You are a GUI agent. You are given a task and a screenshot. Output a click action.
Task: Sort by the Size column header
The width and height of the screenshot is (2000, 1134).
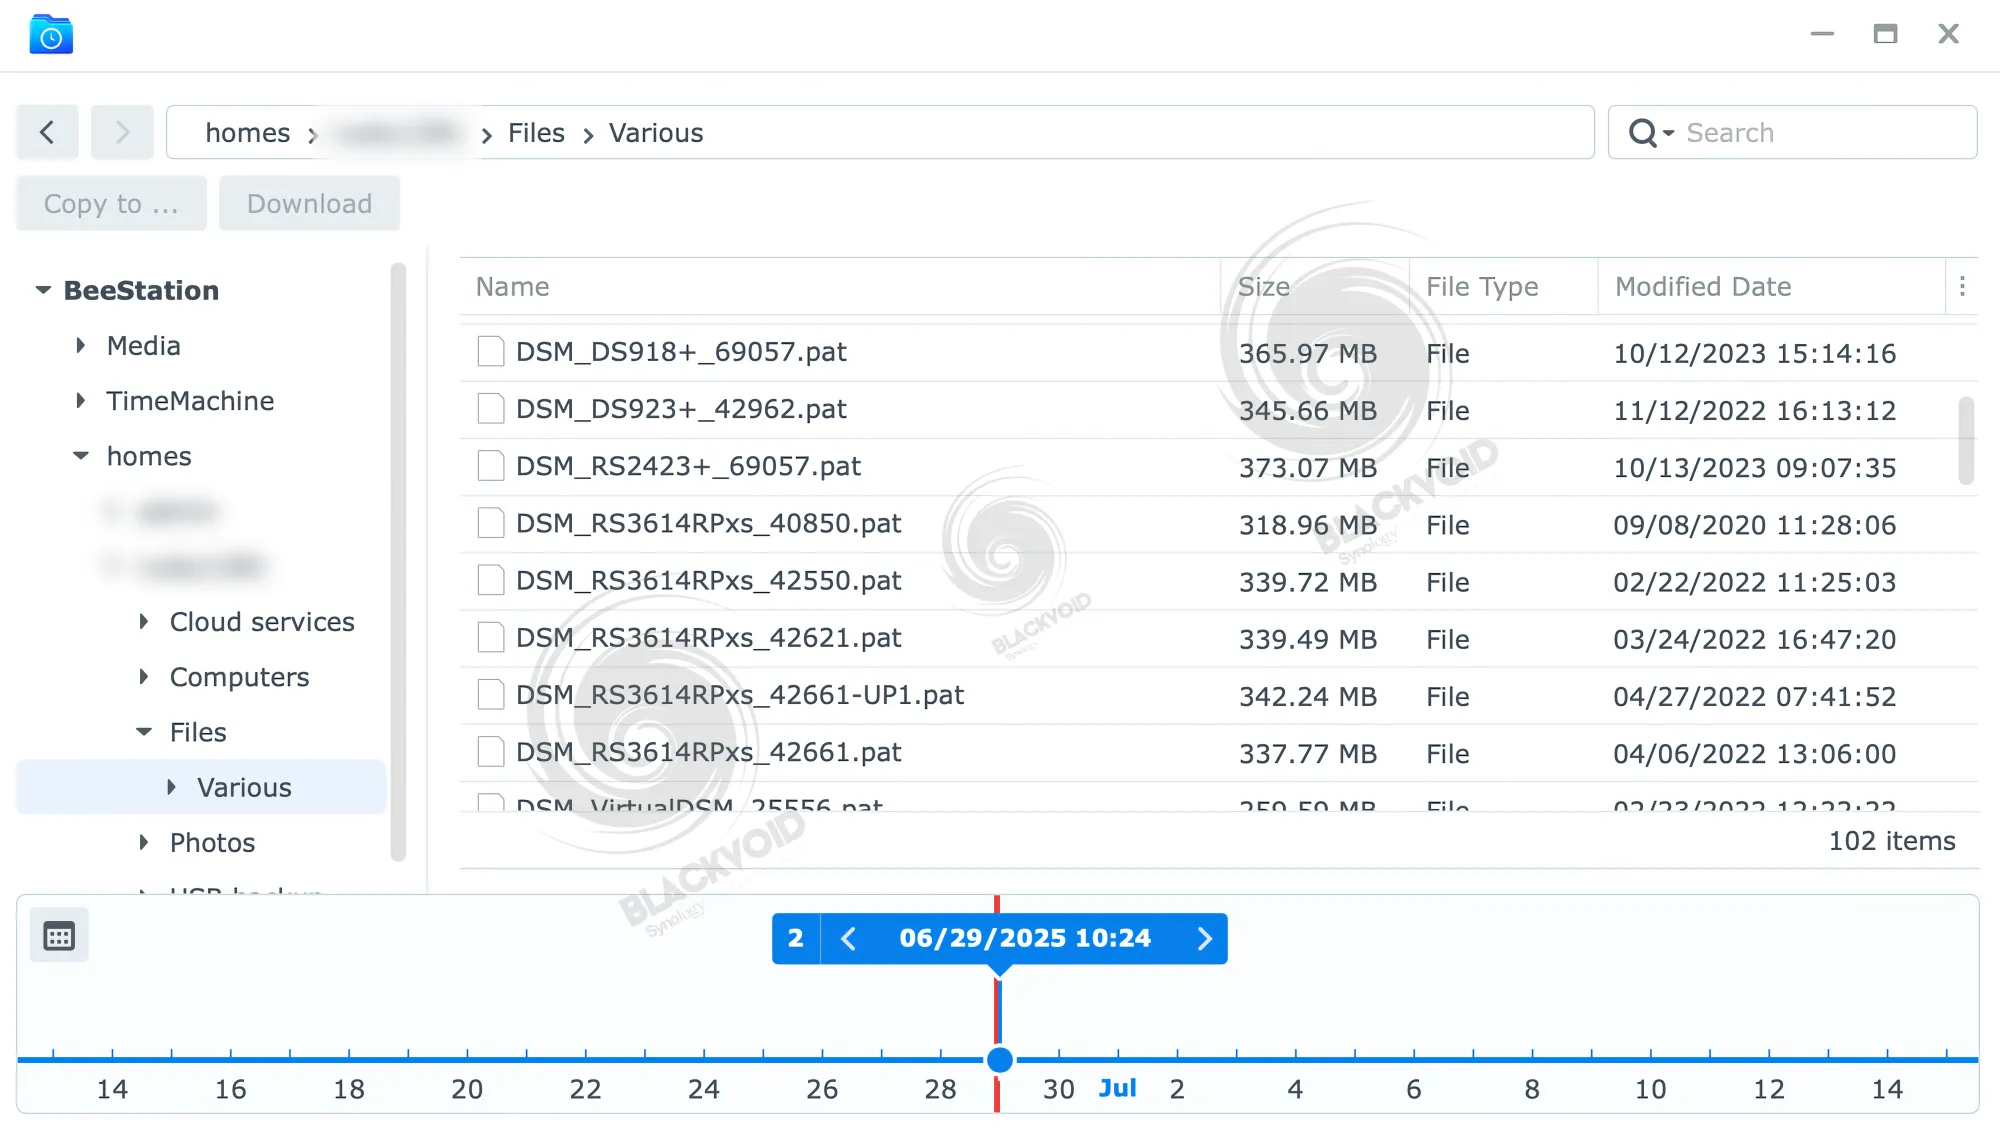(1315, 287)
